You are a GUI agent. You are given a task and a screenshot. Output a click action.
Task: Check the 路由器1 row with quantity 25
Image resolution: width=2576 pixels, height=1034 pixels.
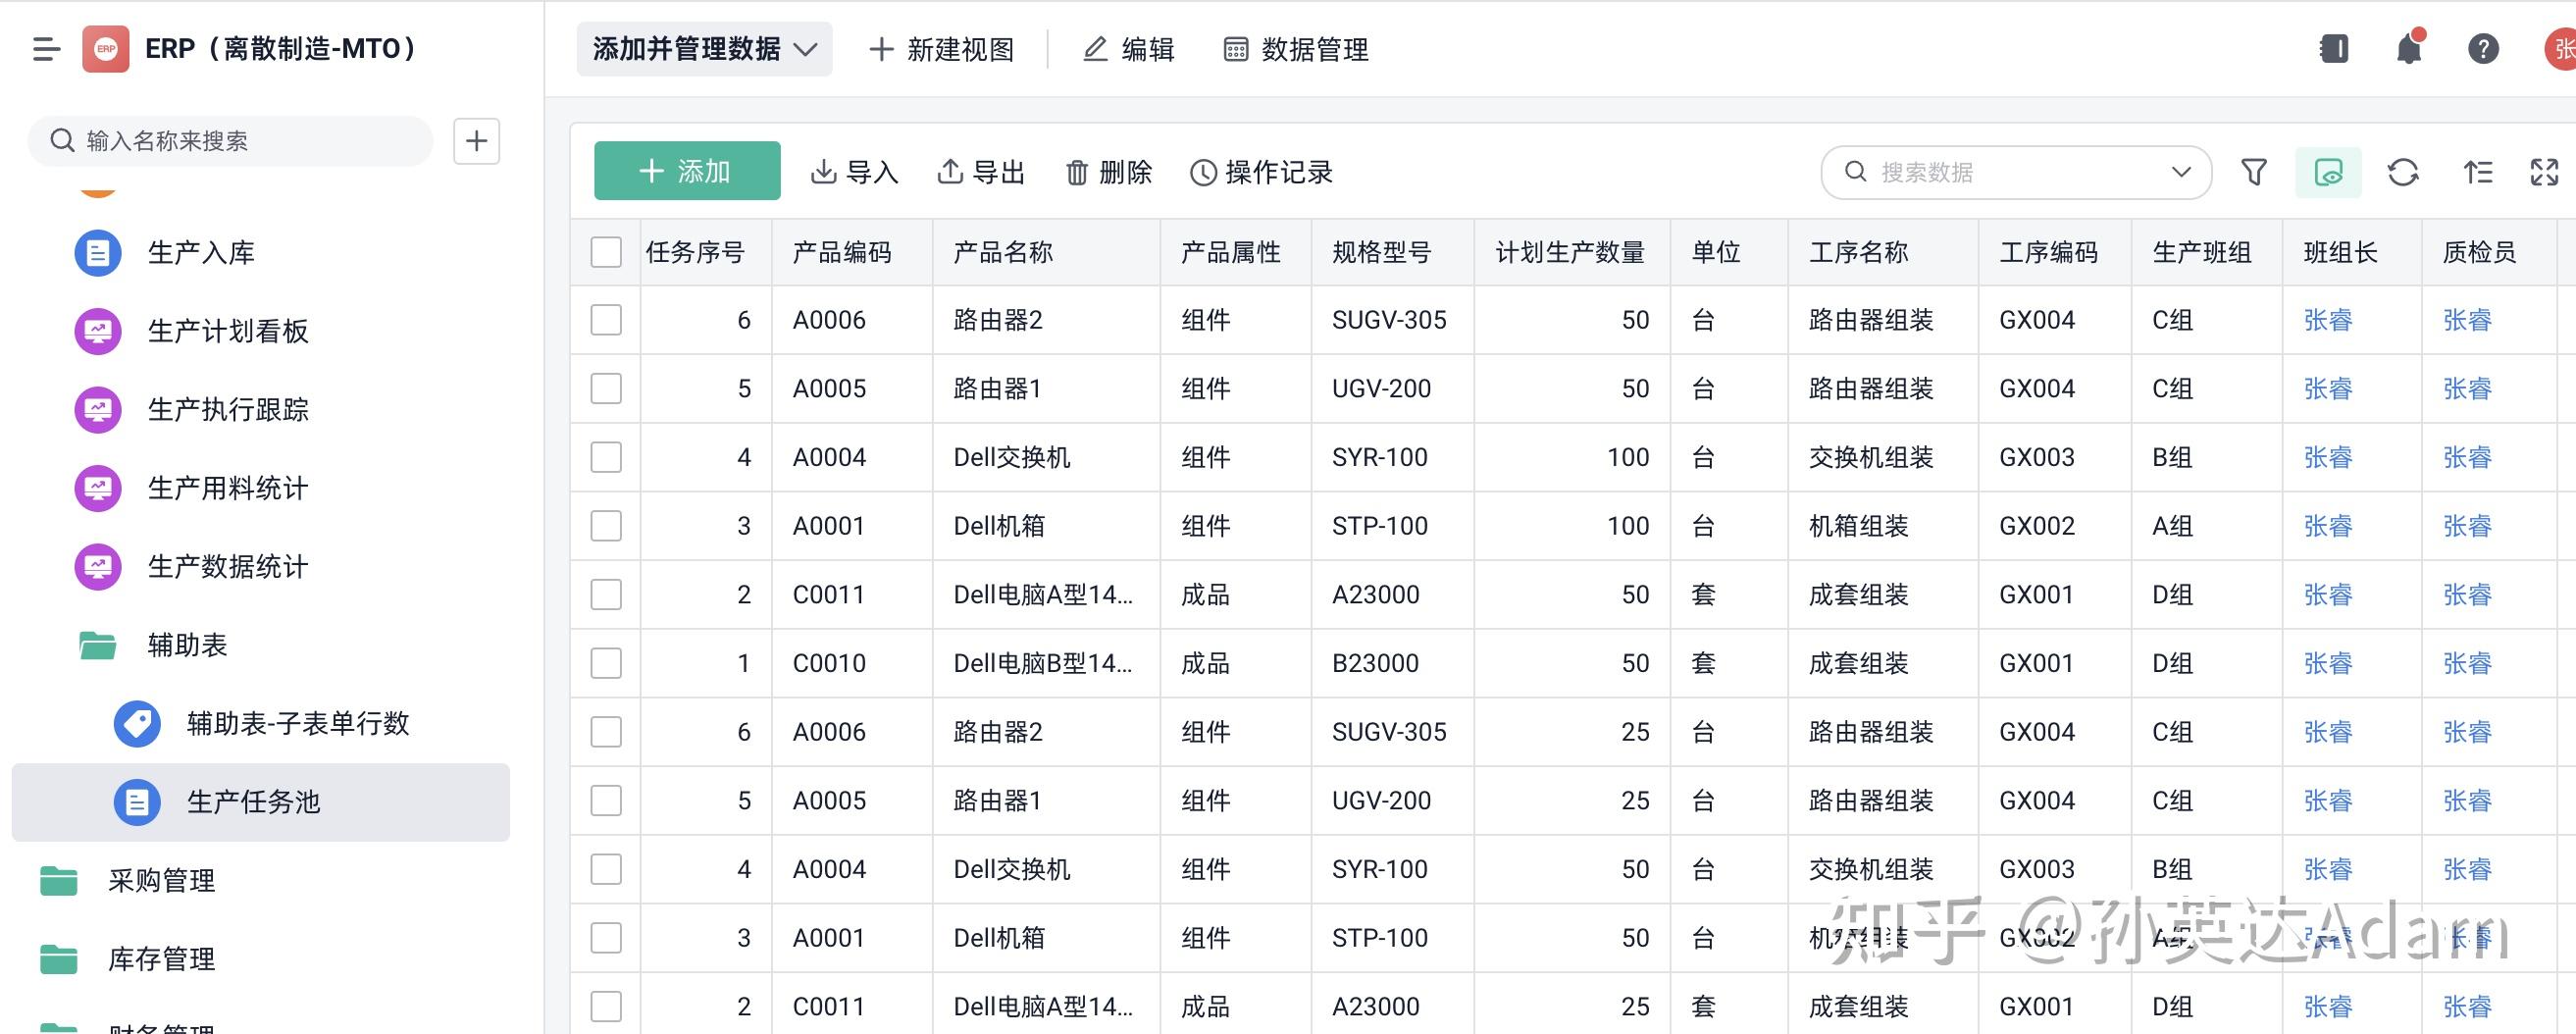[x=606, y=800]
